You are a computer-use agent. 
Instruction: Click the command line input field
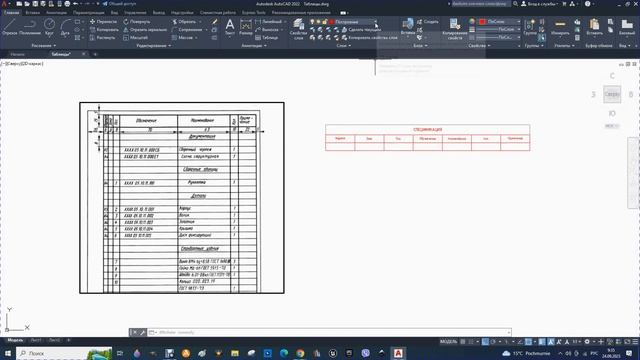[x=331, y=332]
